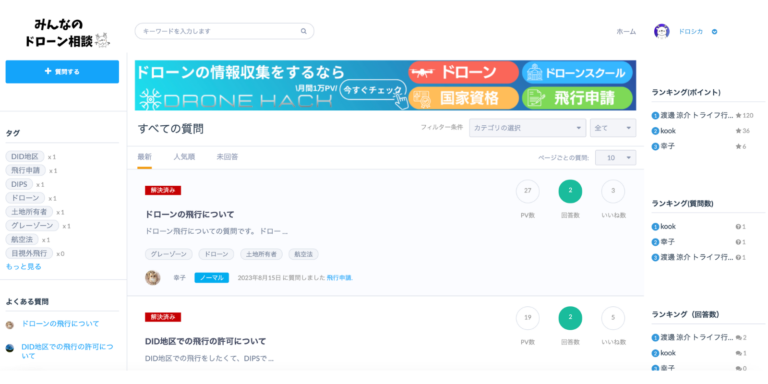Select the グレーゾーン tag in sidebar
Screen dimensions: 768x384
[x=32, y=226]
